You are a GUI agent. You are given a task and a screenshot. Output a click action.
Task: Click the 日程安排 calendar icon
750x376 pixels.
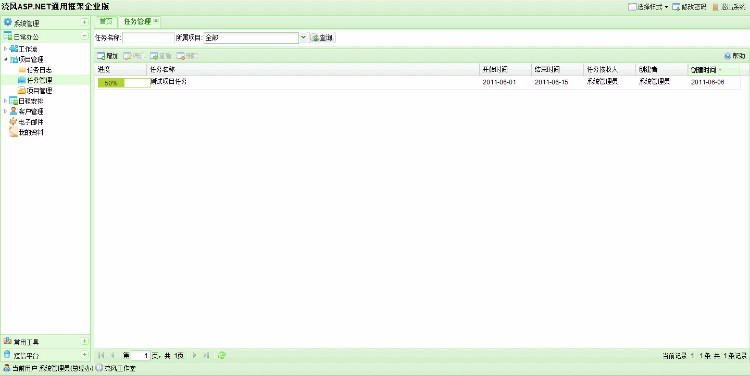(x=13, y=101)
